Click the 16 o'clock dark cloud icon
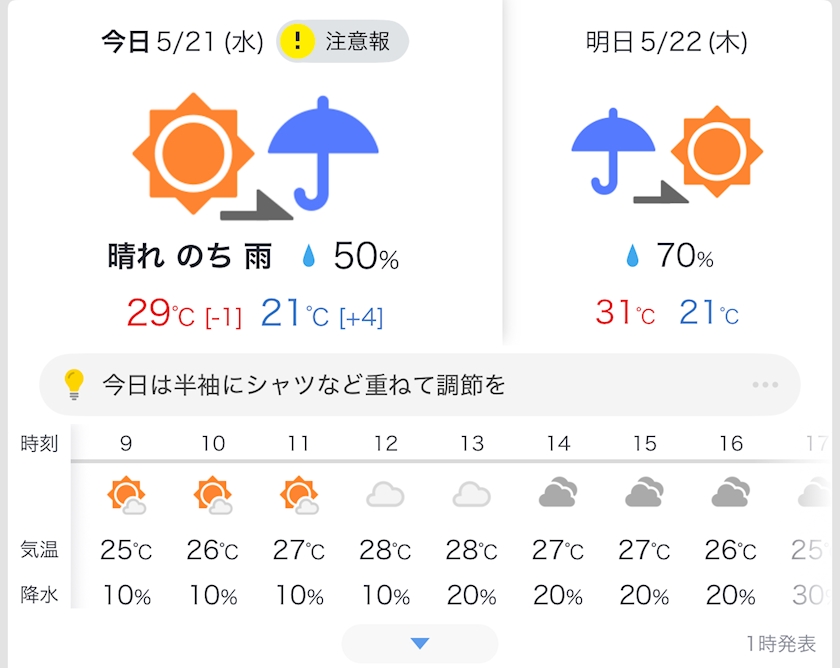The image size is (840, 668). pos(730,494)
